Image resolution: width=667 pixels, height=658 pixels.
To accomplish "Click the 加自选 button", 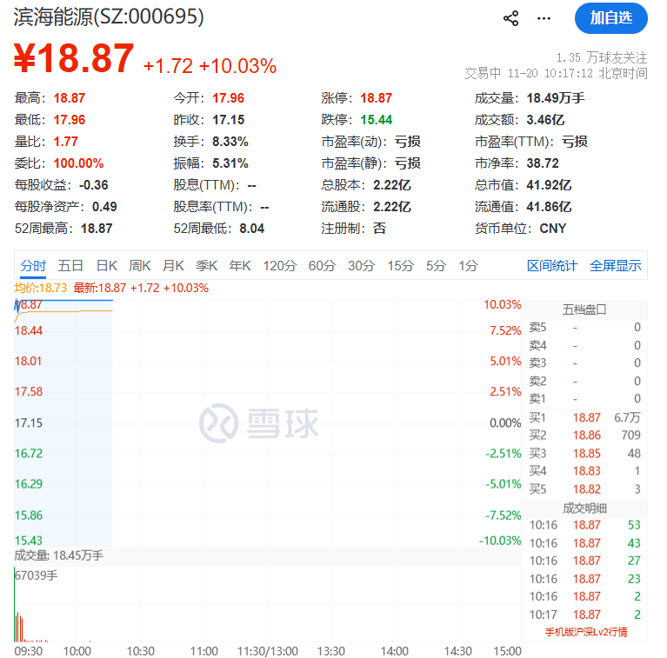I will click(610, 18).
